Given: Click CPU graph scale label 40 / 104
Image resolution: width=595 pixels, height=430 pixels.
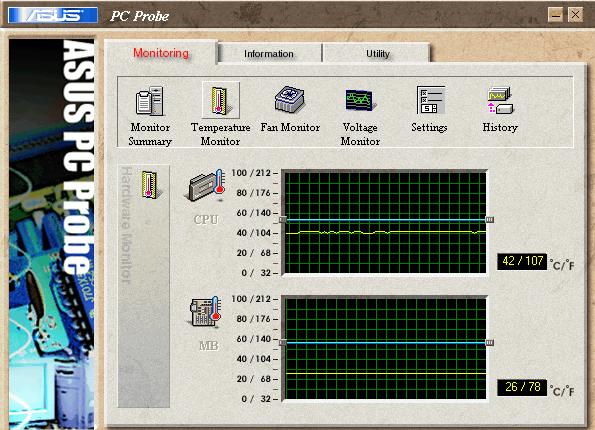Looking at the screenshot, I should click(x=253, y=233).
